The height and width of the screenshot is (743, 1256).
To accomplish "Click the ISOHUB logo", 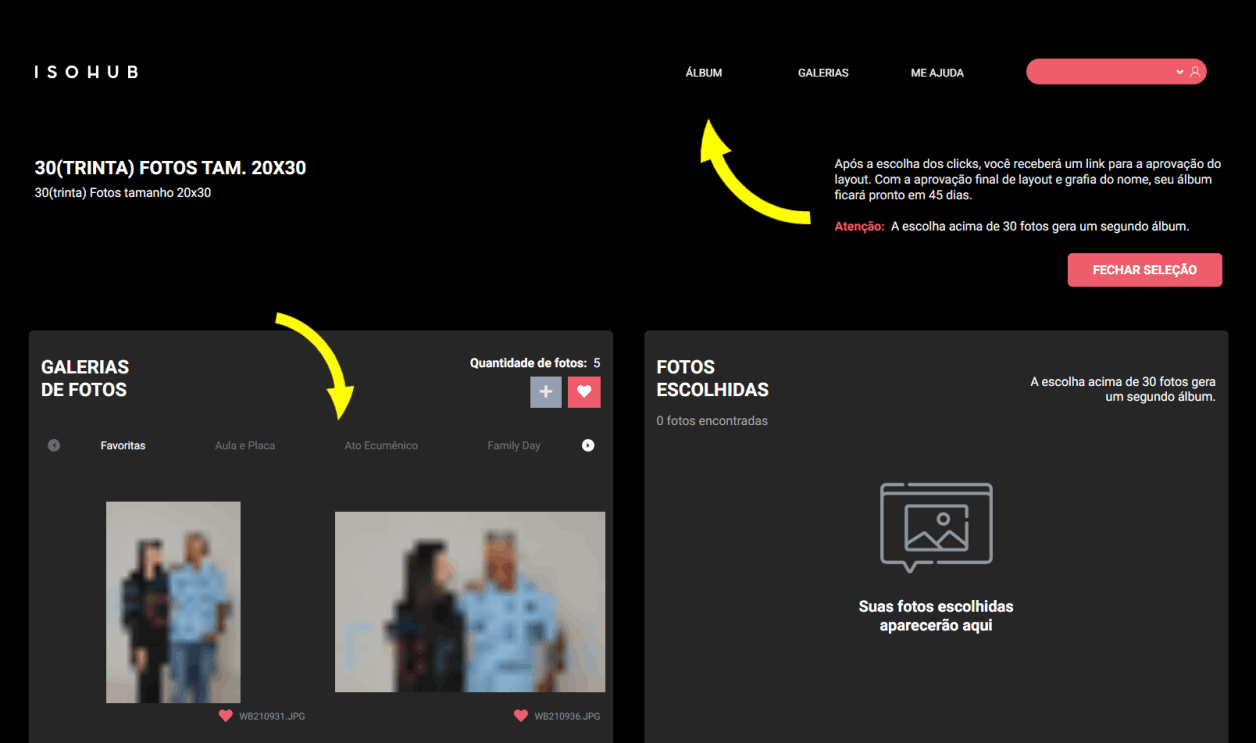I will (86, 72).
